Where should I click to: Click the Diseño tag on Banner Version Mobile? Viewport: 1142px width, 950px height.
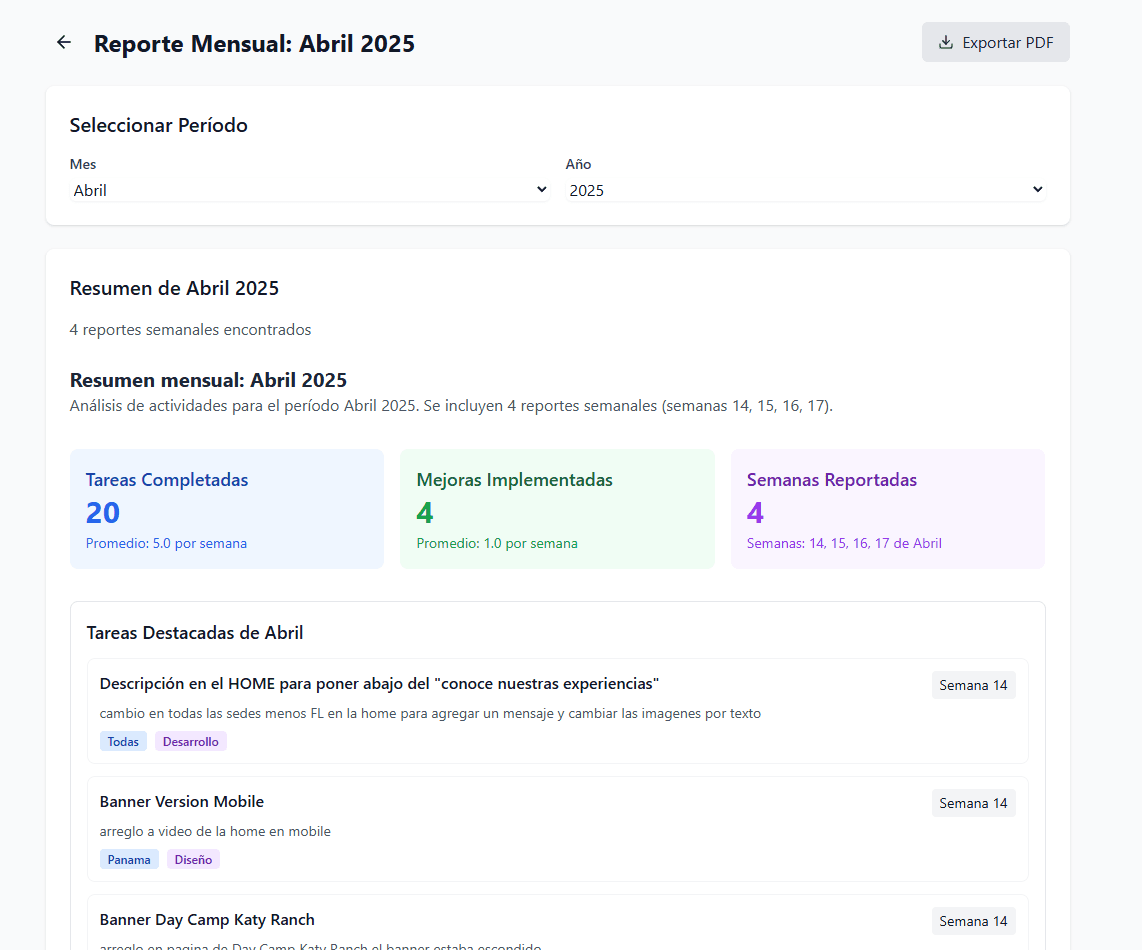tap(193, 860)
